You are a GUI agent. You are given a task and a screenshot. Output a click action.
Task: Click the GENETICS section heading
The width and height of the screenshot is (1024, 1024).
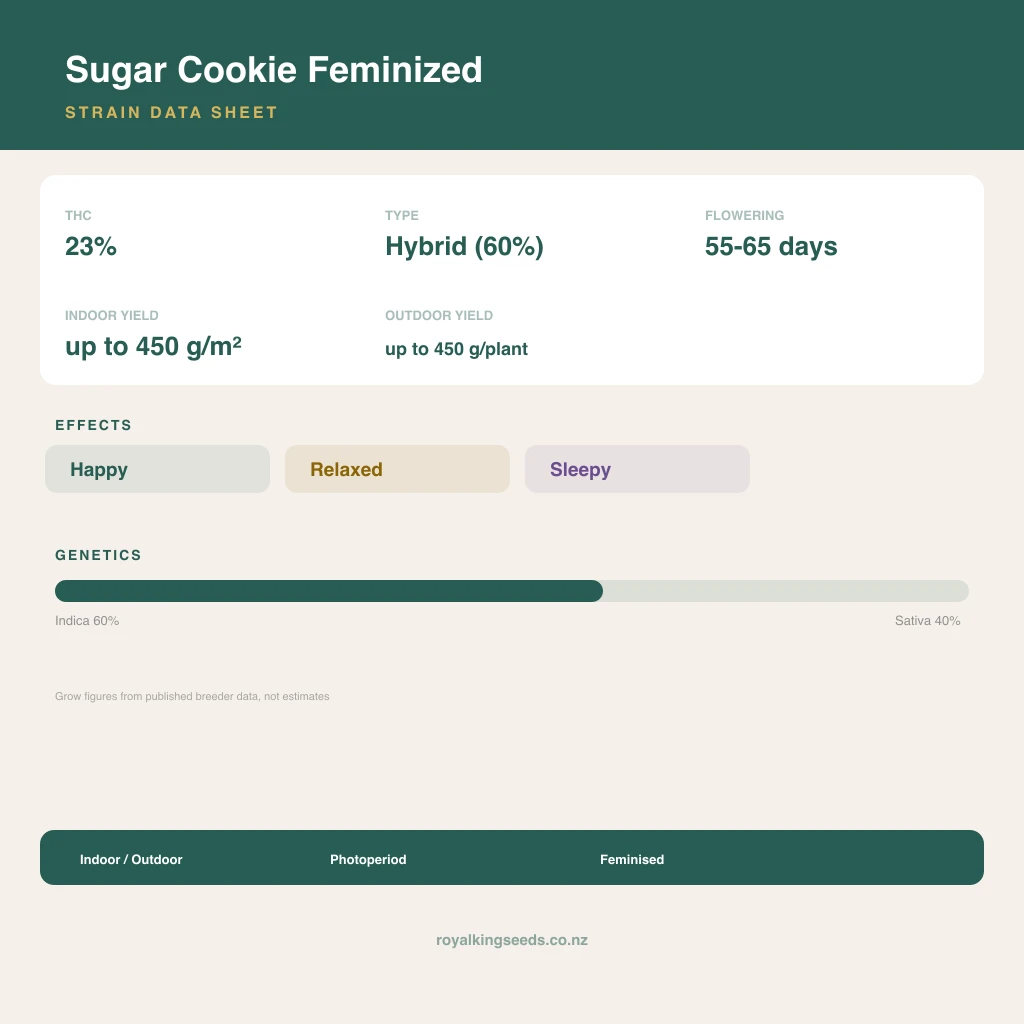point(98,555)
